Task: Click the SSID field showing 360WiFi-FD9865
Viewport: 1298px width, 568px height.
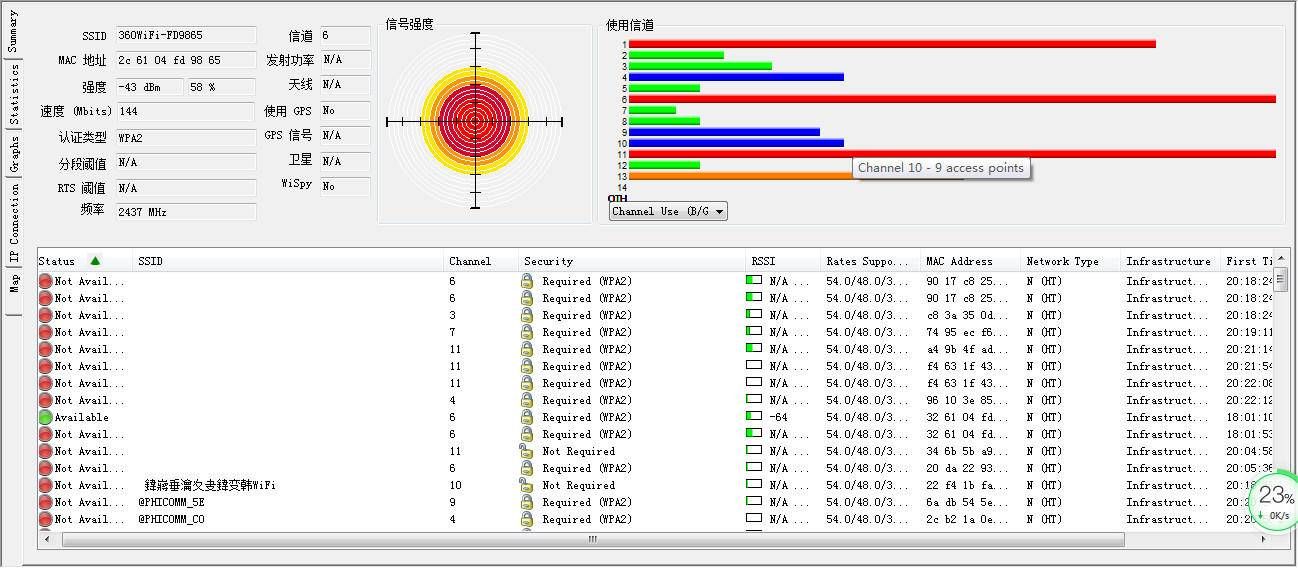Action: [186, 35]
